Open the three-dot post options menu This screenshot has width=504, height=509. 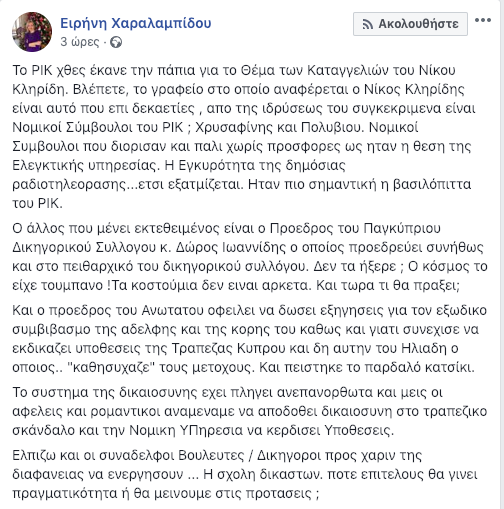click(x=483, y=20)
